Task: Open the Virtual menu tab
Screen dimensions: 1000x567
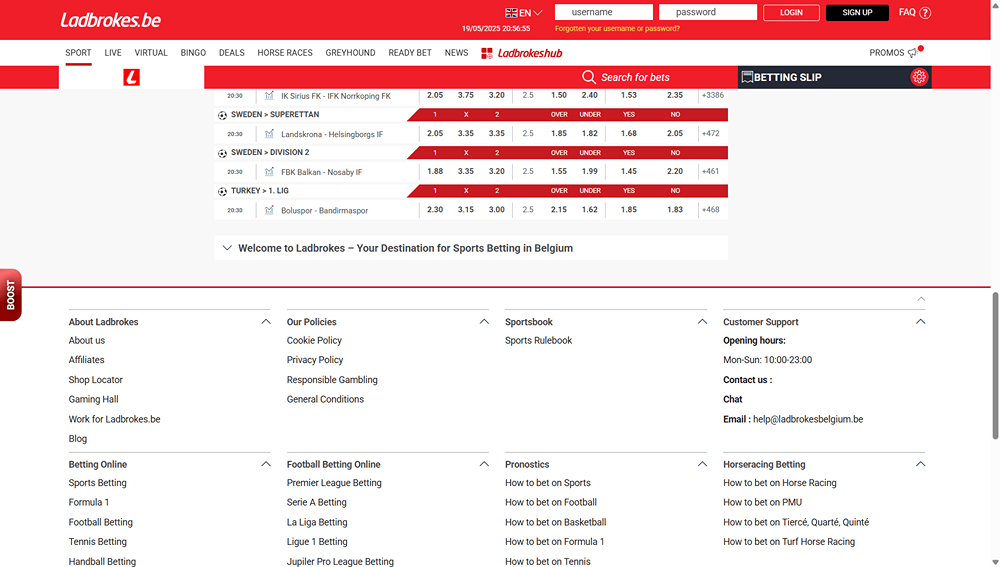Action: pyautogui.click(x=151, y=52)
